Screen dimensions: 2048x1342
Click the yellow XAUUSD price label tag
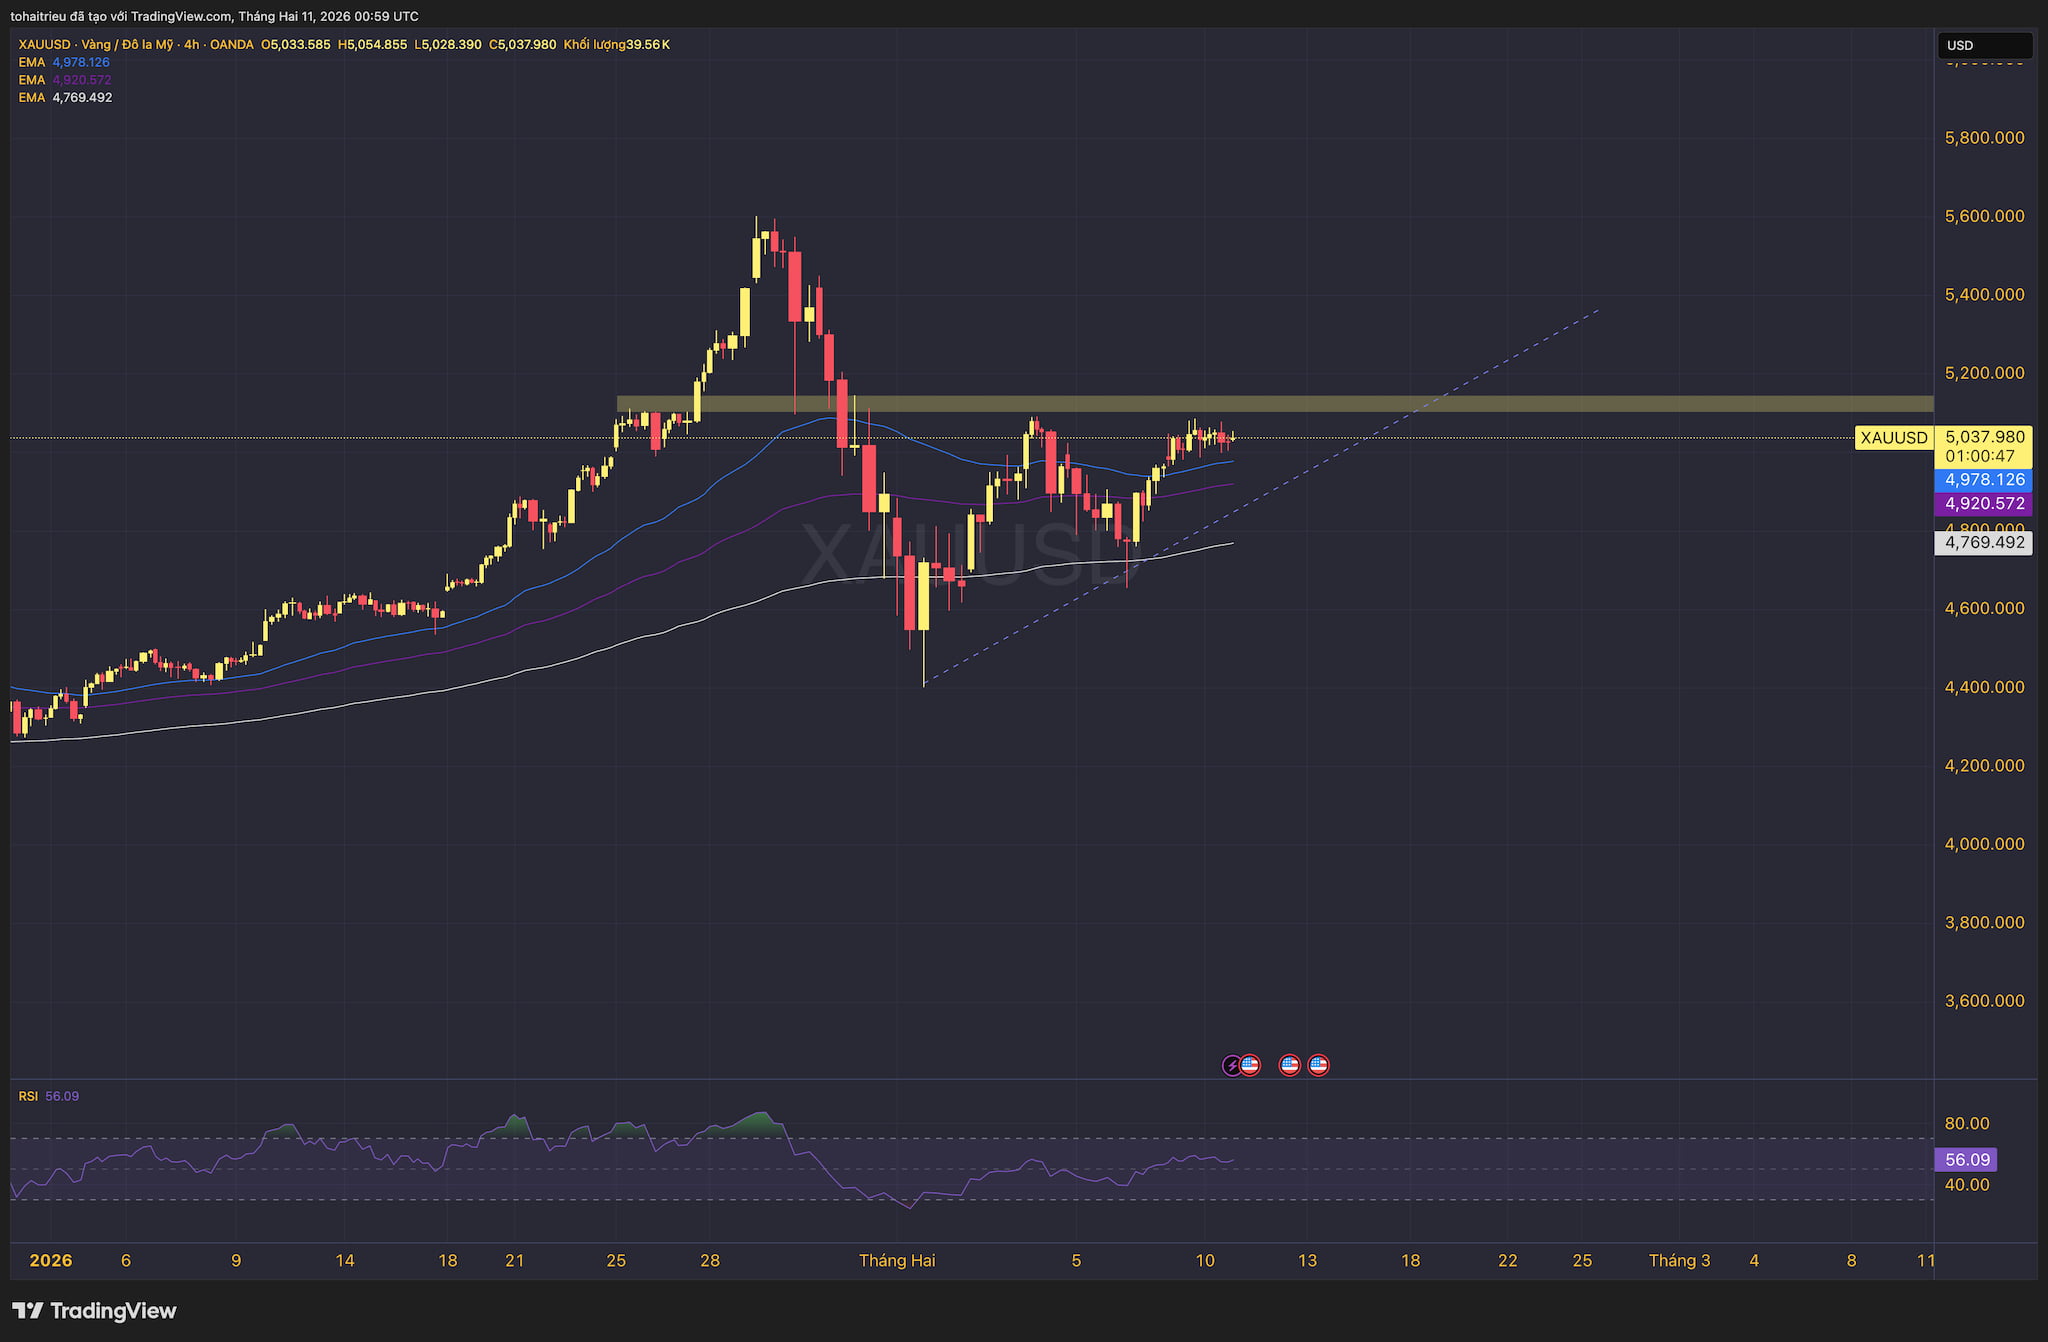(x=1893, y=438)
